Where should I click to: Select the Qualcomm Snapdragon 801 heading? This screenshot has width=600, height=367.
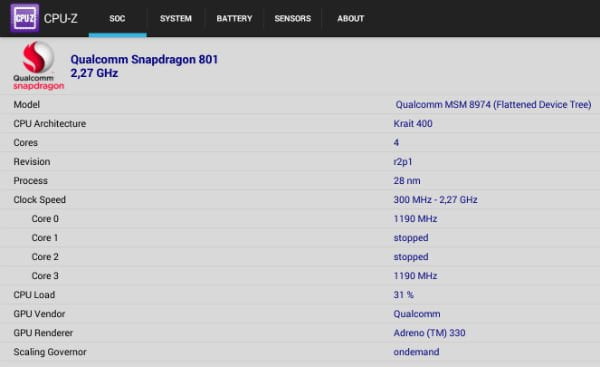tap(144, 59)
